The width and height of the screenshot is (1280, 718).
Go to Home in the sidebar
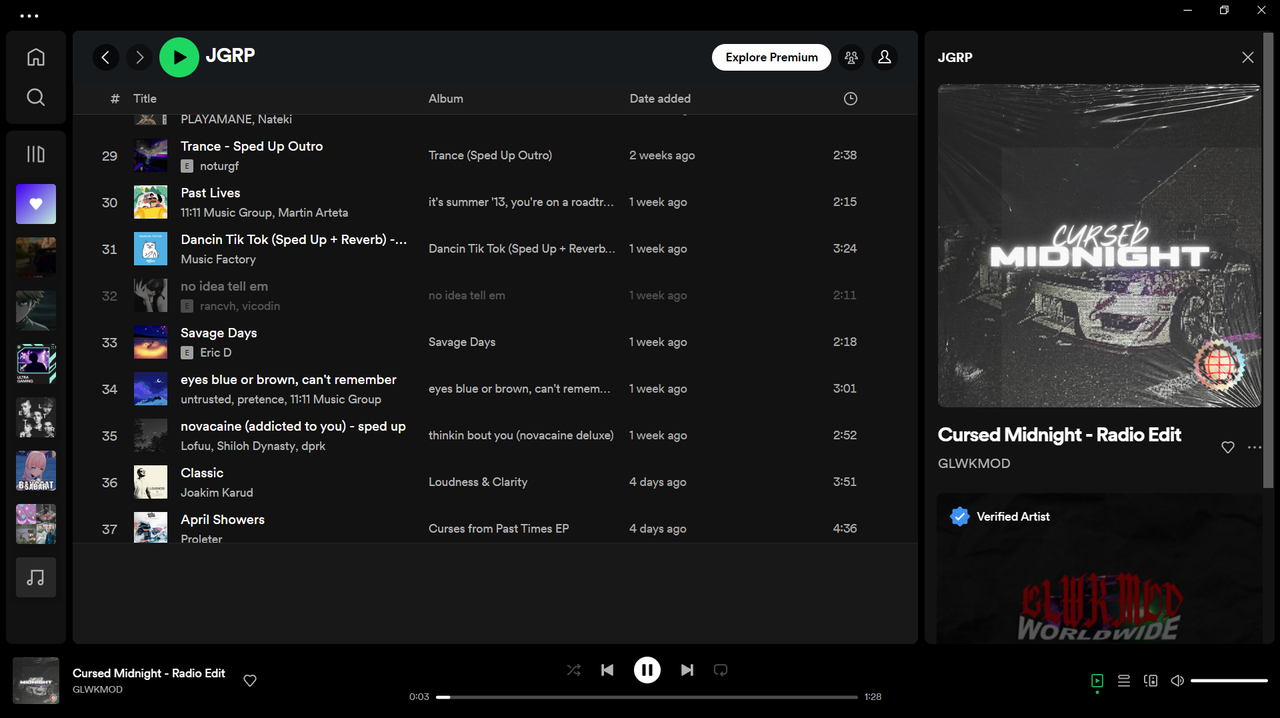point(36,57)
